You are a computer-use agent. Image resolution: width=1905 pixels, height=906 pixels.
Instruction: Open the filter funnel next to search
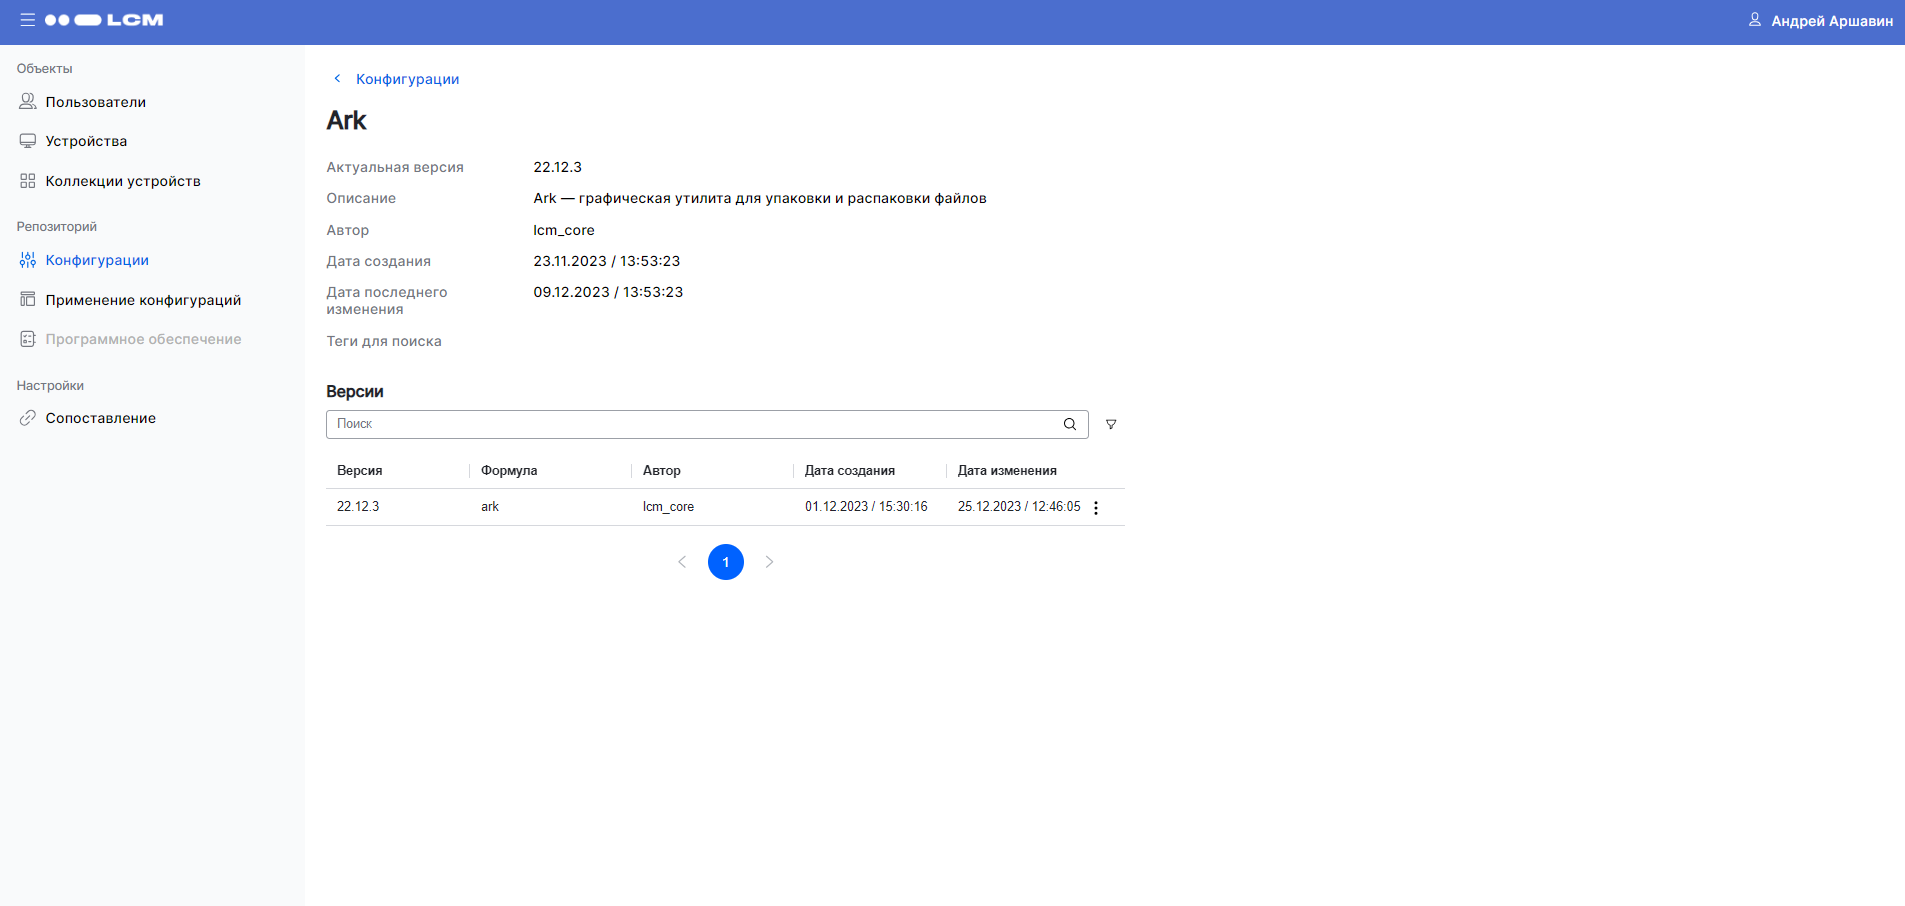pos(1110,424)
